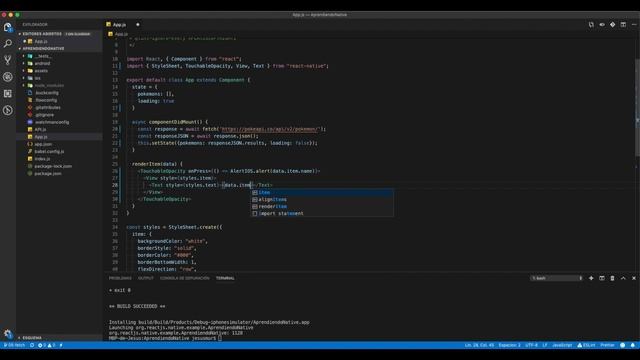Select the Terminal panel tab

pos(225,278)
